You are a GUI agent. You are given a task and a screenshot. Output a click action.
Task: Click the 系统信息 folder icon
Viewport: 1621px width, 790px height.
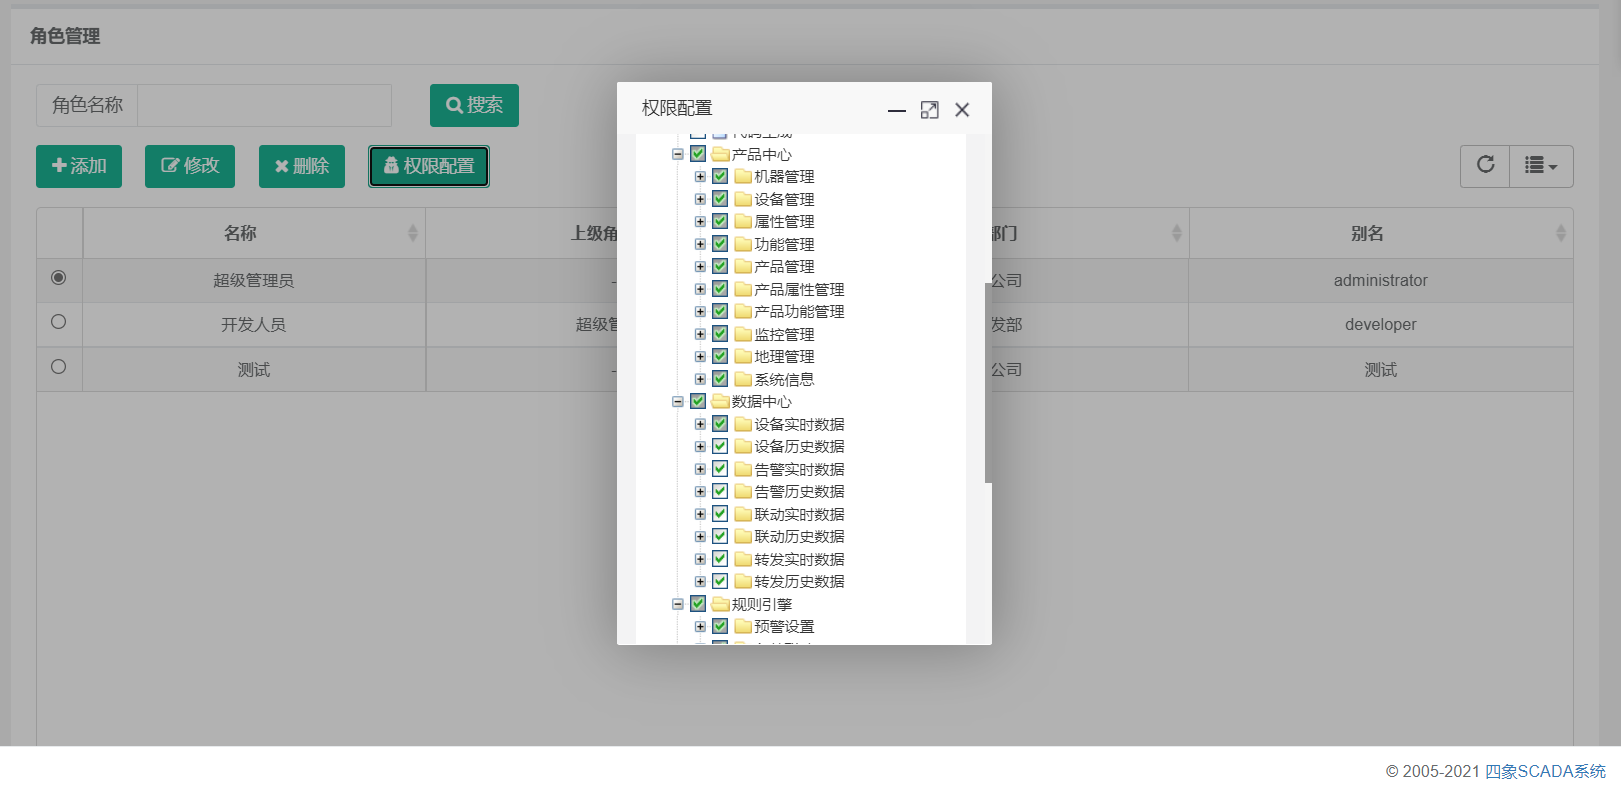coord(743,380)
